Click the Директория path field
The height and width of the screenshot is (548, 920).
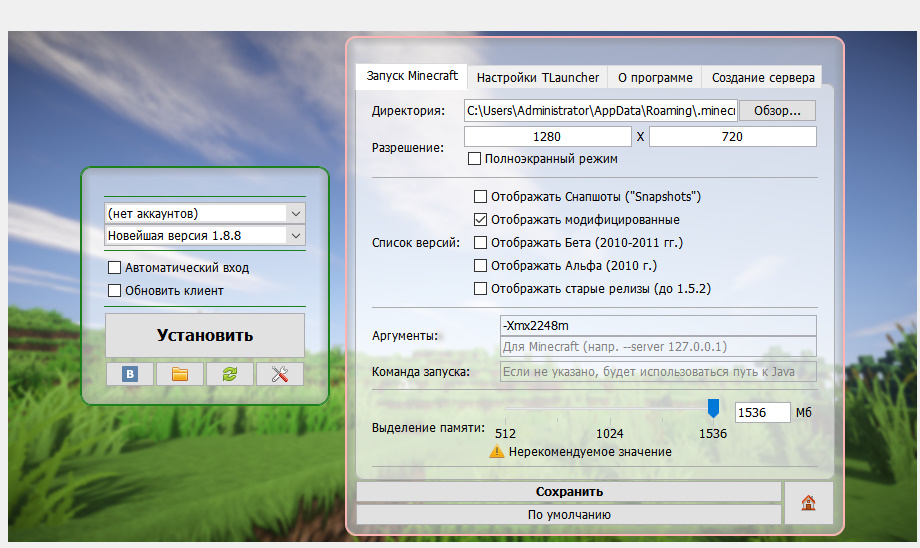coord(601,110)
